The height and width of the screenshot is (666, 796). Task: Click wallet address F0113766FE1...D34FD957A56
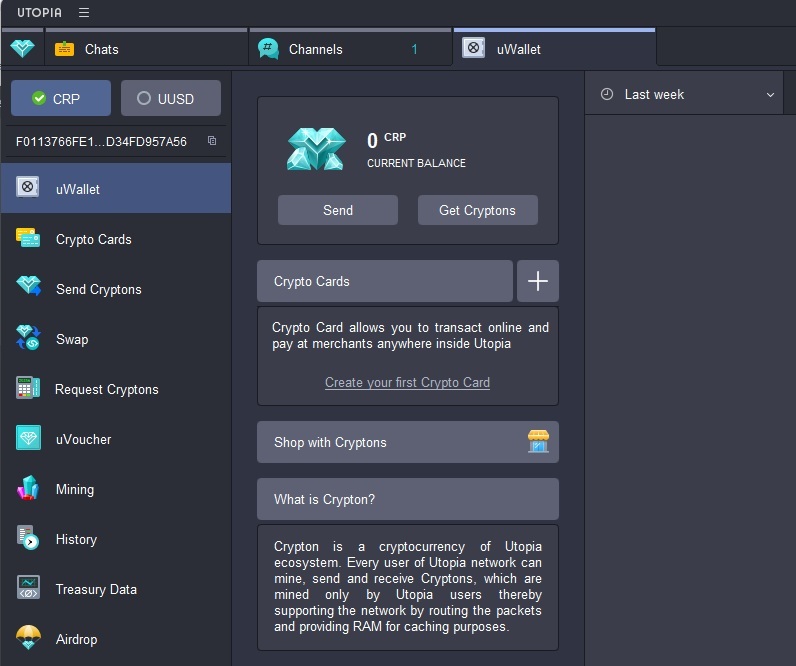click(x=101, y=141)
